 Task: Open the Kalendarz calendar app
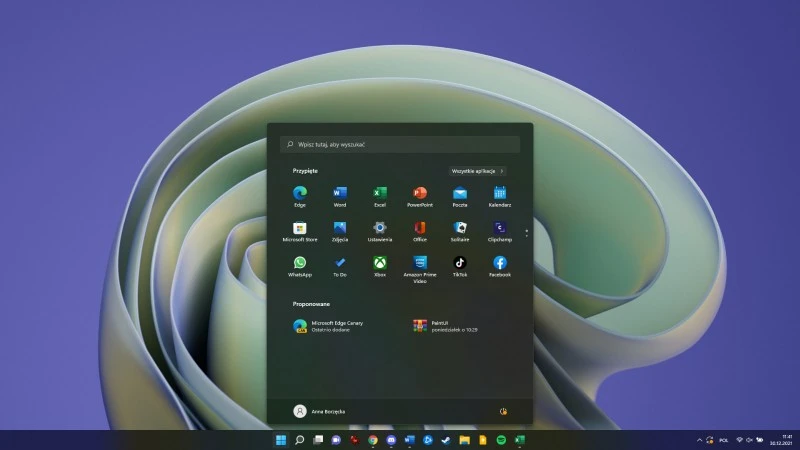(x=499, y=196)
